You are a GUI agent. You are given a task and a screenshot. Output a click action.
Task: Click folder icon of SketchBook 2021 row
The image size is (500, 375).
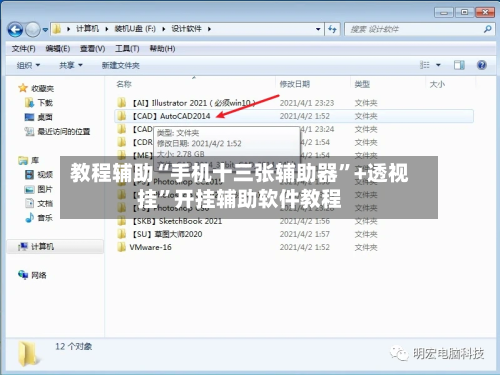click(122, 221)
